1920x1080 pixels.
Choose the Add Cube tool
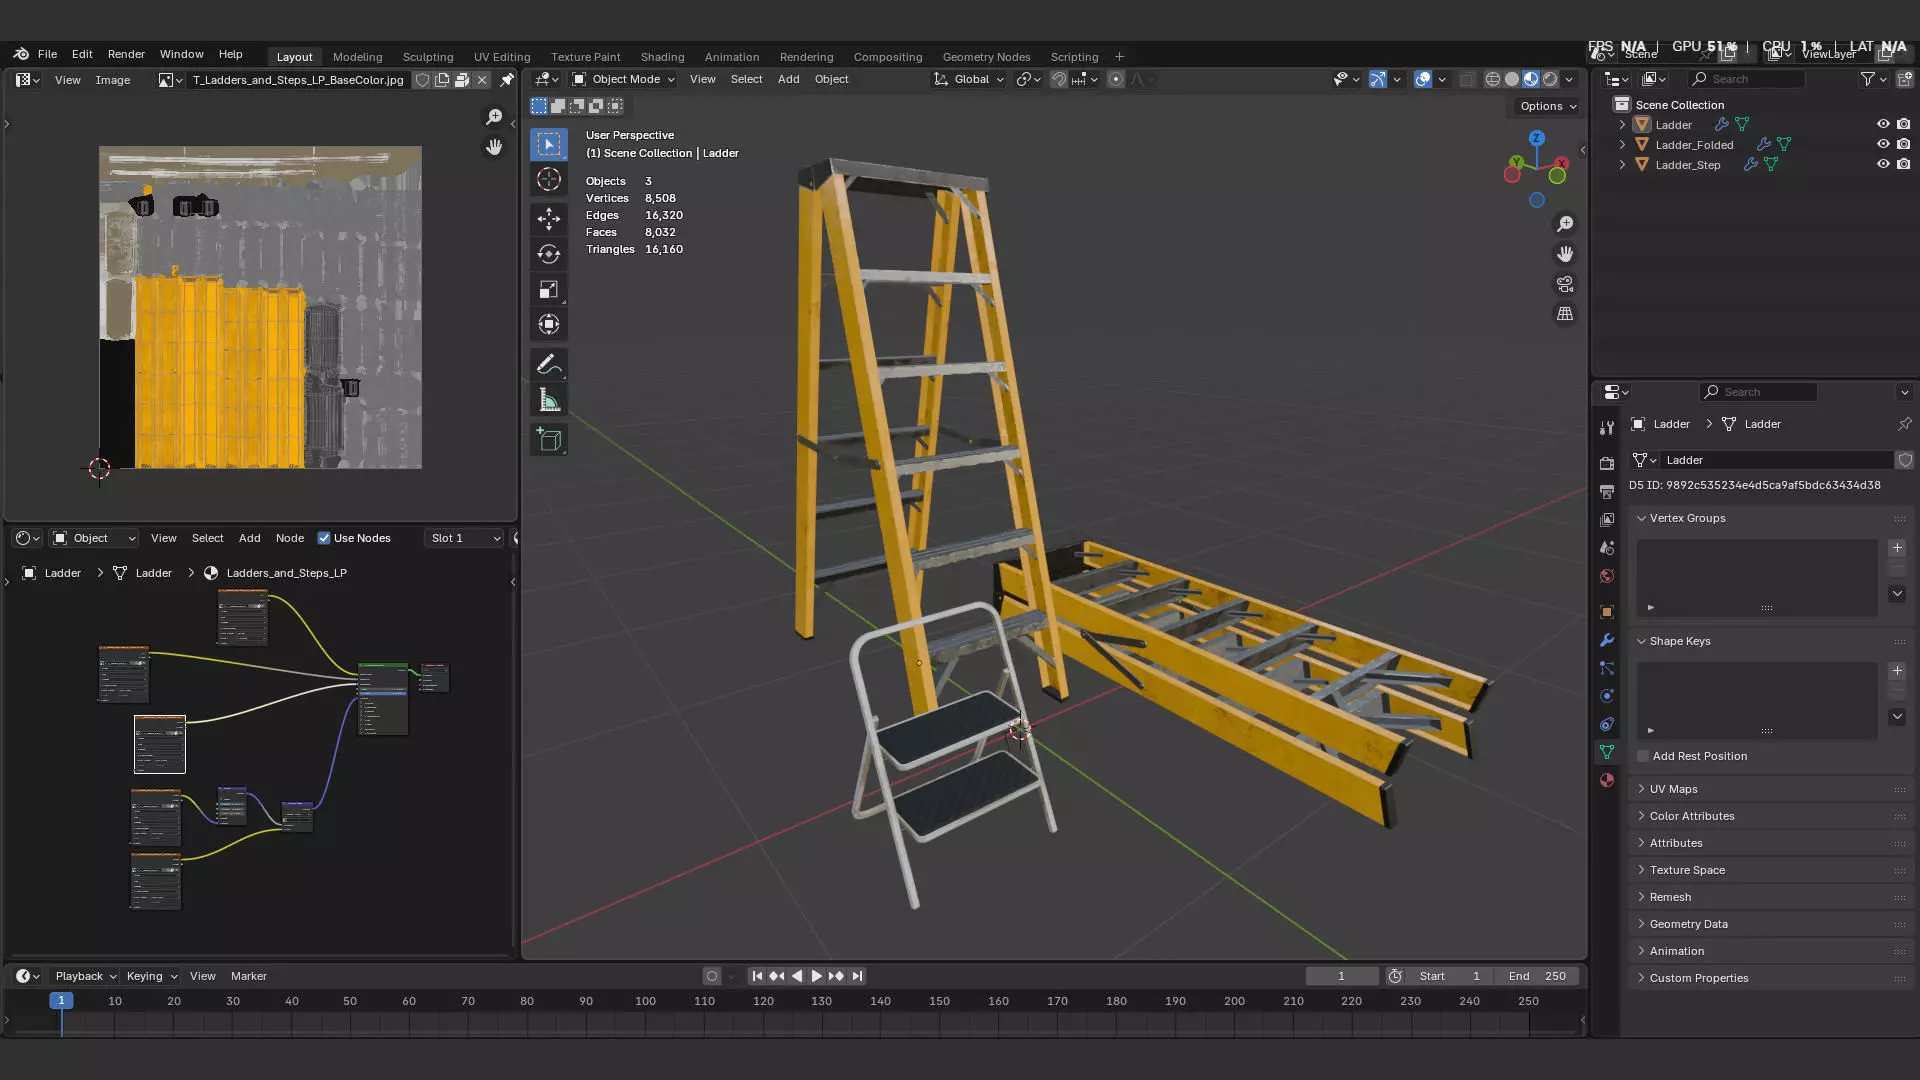pyautogui.click(x=548, y=440)
